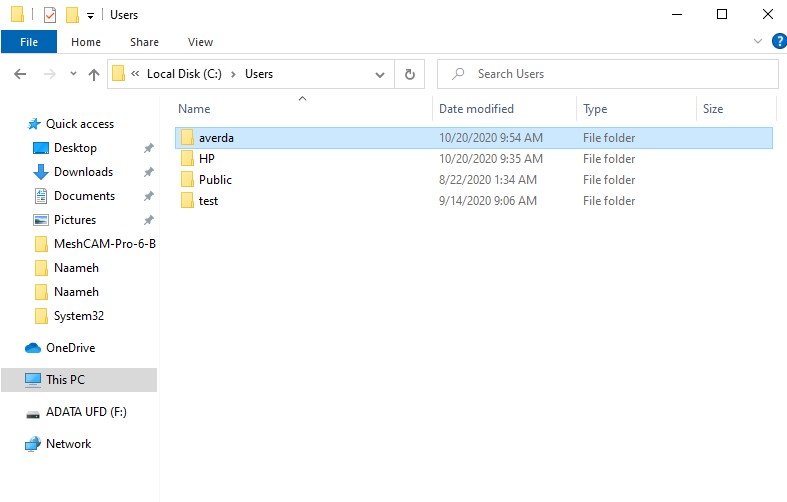
Task: Click into the Search Users field
Action: click(608, 74)
